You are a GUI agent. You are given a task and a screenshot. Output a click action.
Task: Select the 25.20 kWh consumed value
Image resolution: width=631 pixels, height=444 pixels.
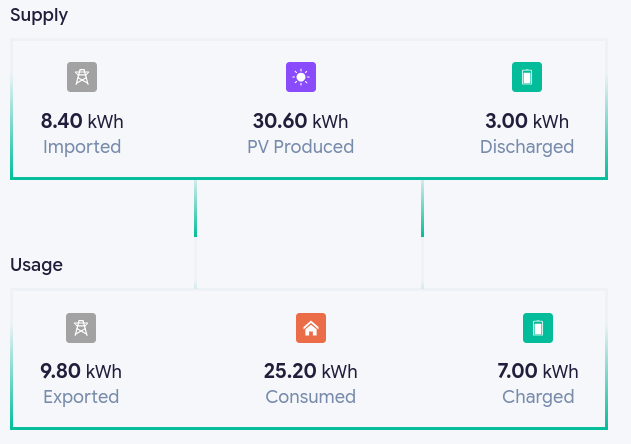pyautogui.click(x=310, y=371)
